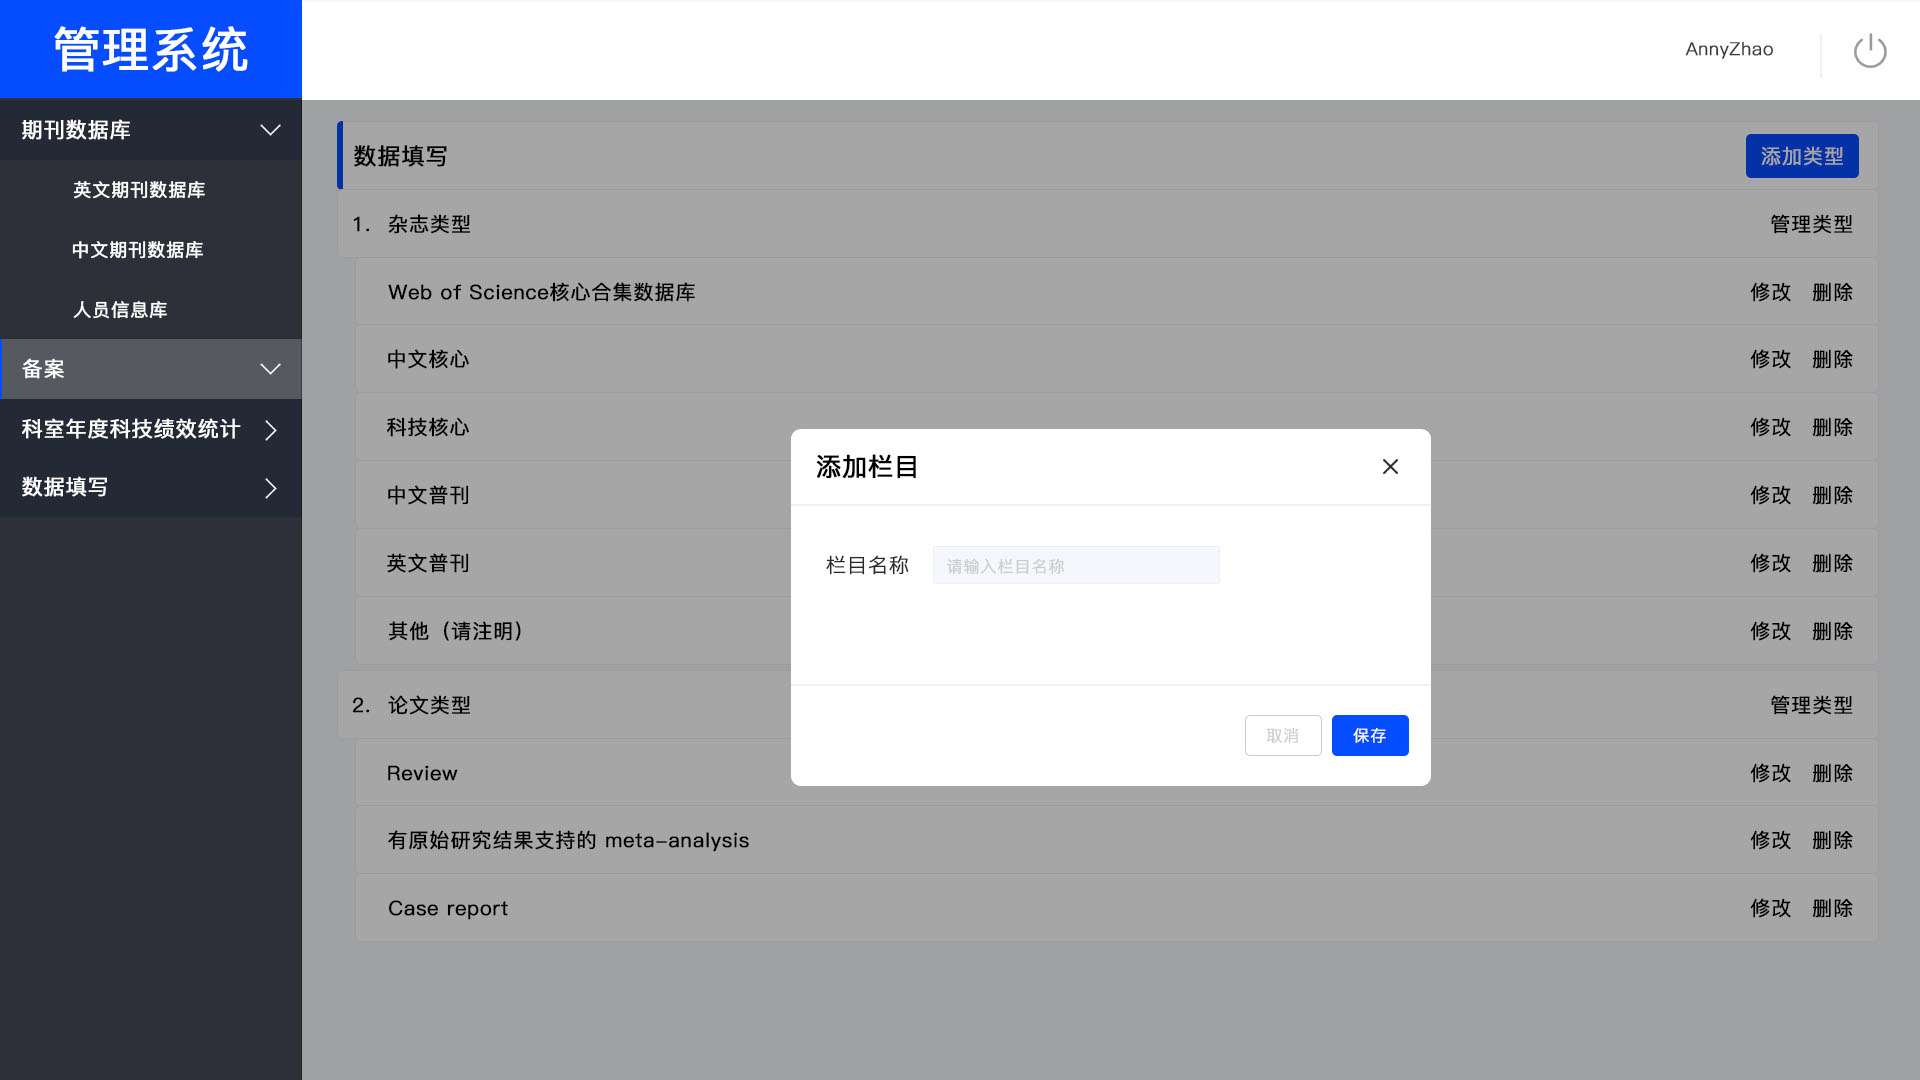This screenshot has width=1920, height=1080.
Task: Click 删除 for 科技核心 row
Action: click(x=1832, y=428)
